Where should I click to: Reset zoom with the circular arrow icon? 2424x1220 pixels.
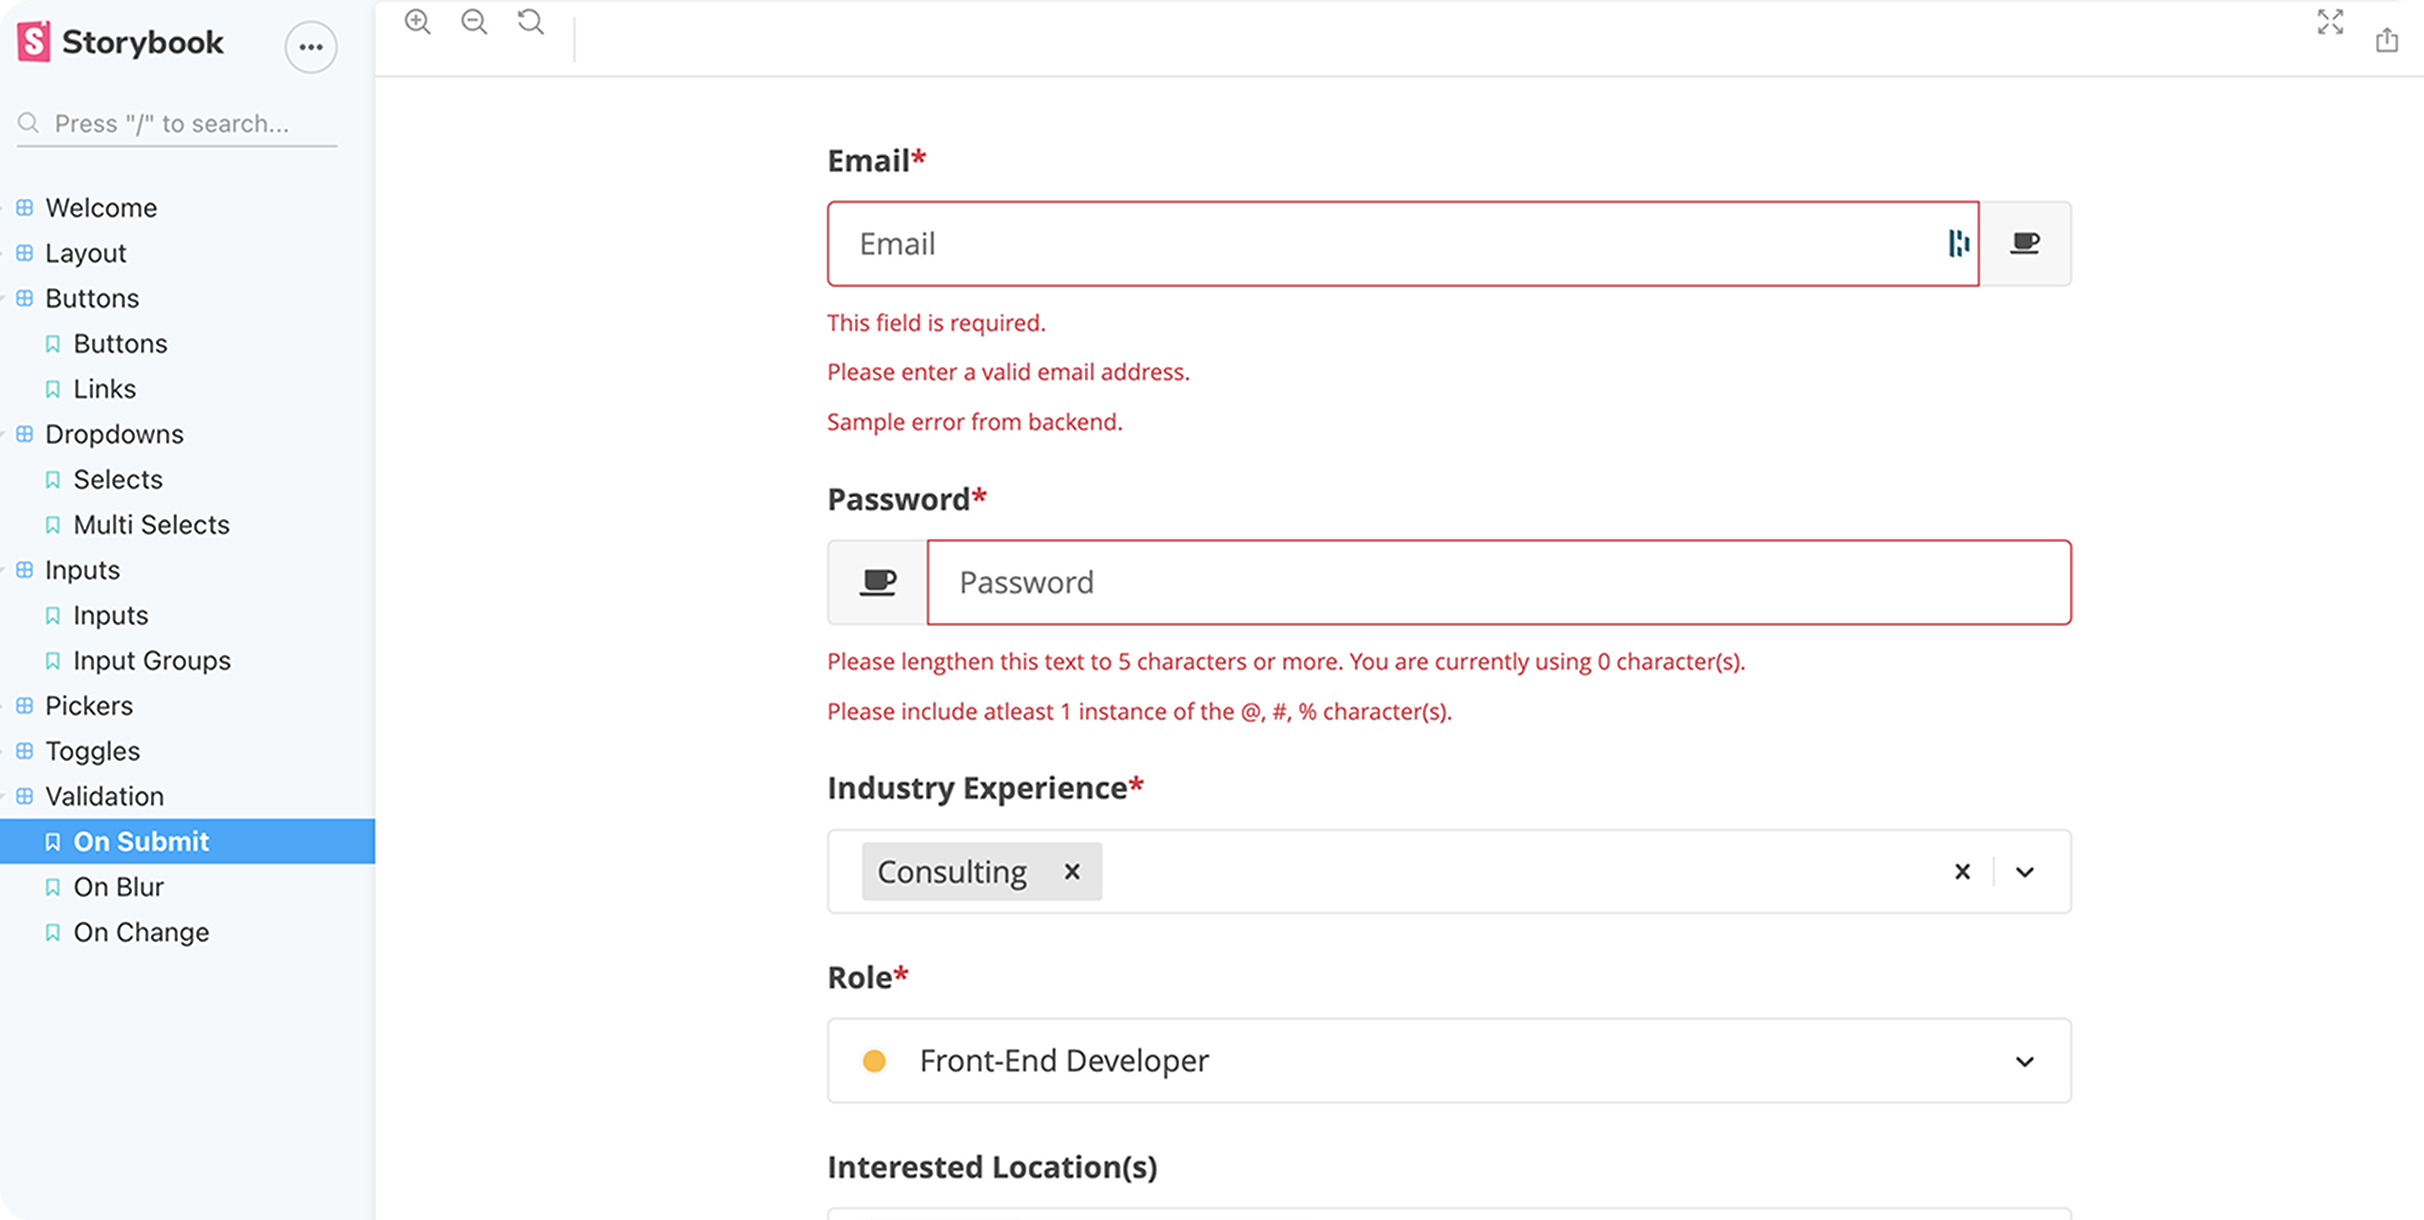pos(531,22)
